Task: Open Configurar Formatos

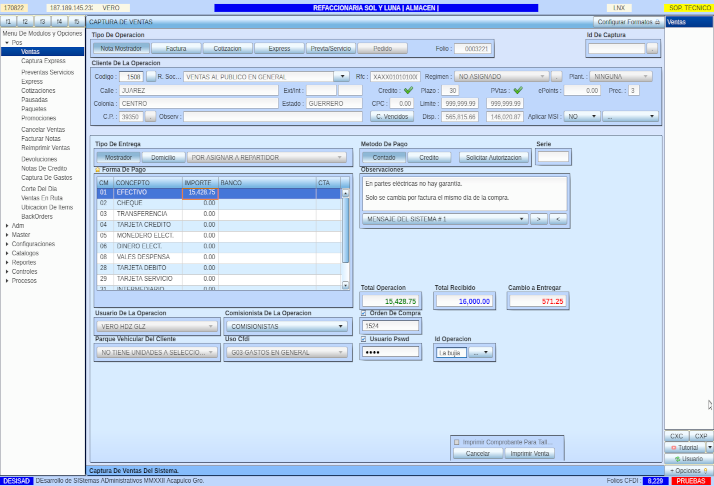Action: [628, 22]
